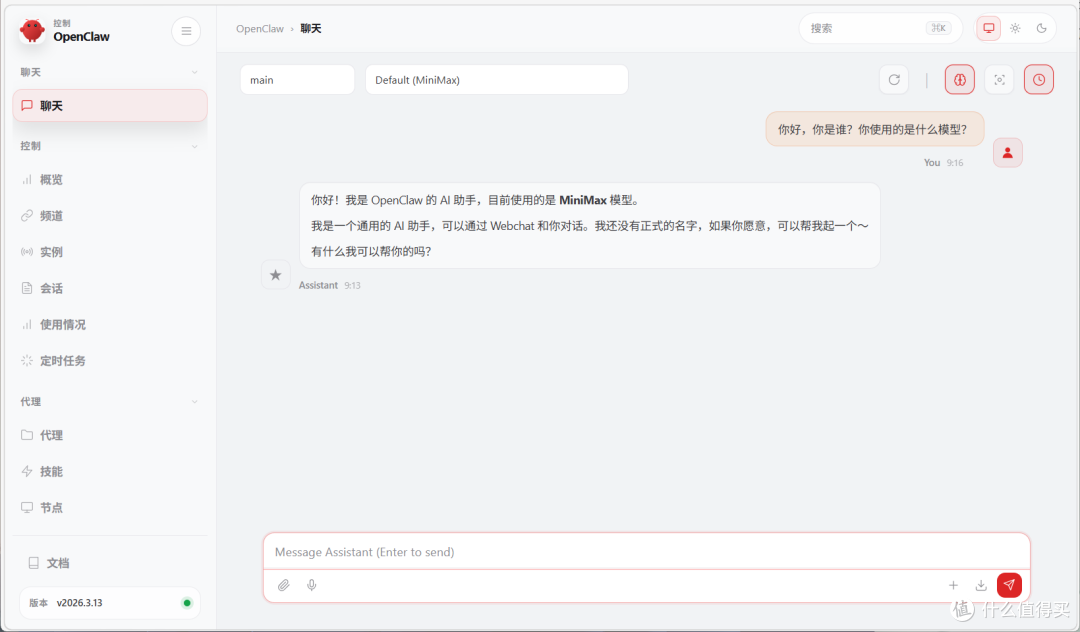Screen dimensions: 1080x632
Task: Open 使用情况 usage page
Action: 110,324
